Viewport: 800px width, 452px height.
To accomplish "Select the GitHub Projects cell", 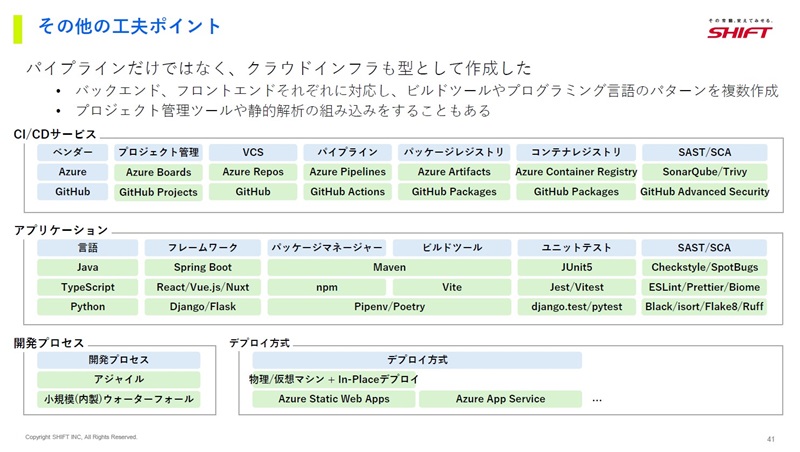I will point(158,192).
